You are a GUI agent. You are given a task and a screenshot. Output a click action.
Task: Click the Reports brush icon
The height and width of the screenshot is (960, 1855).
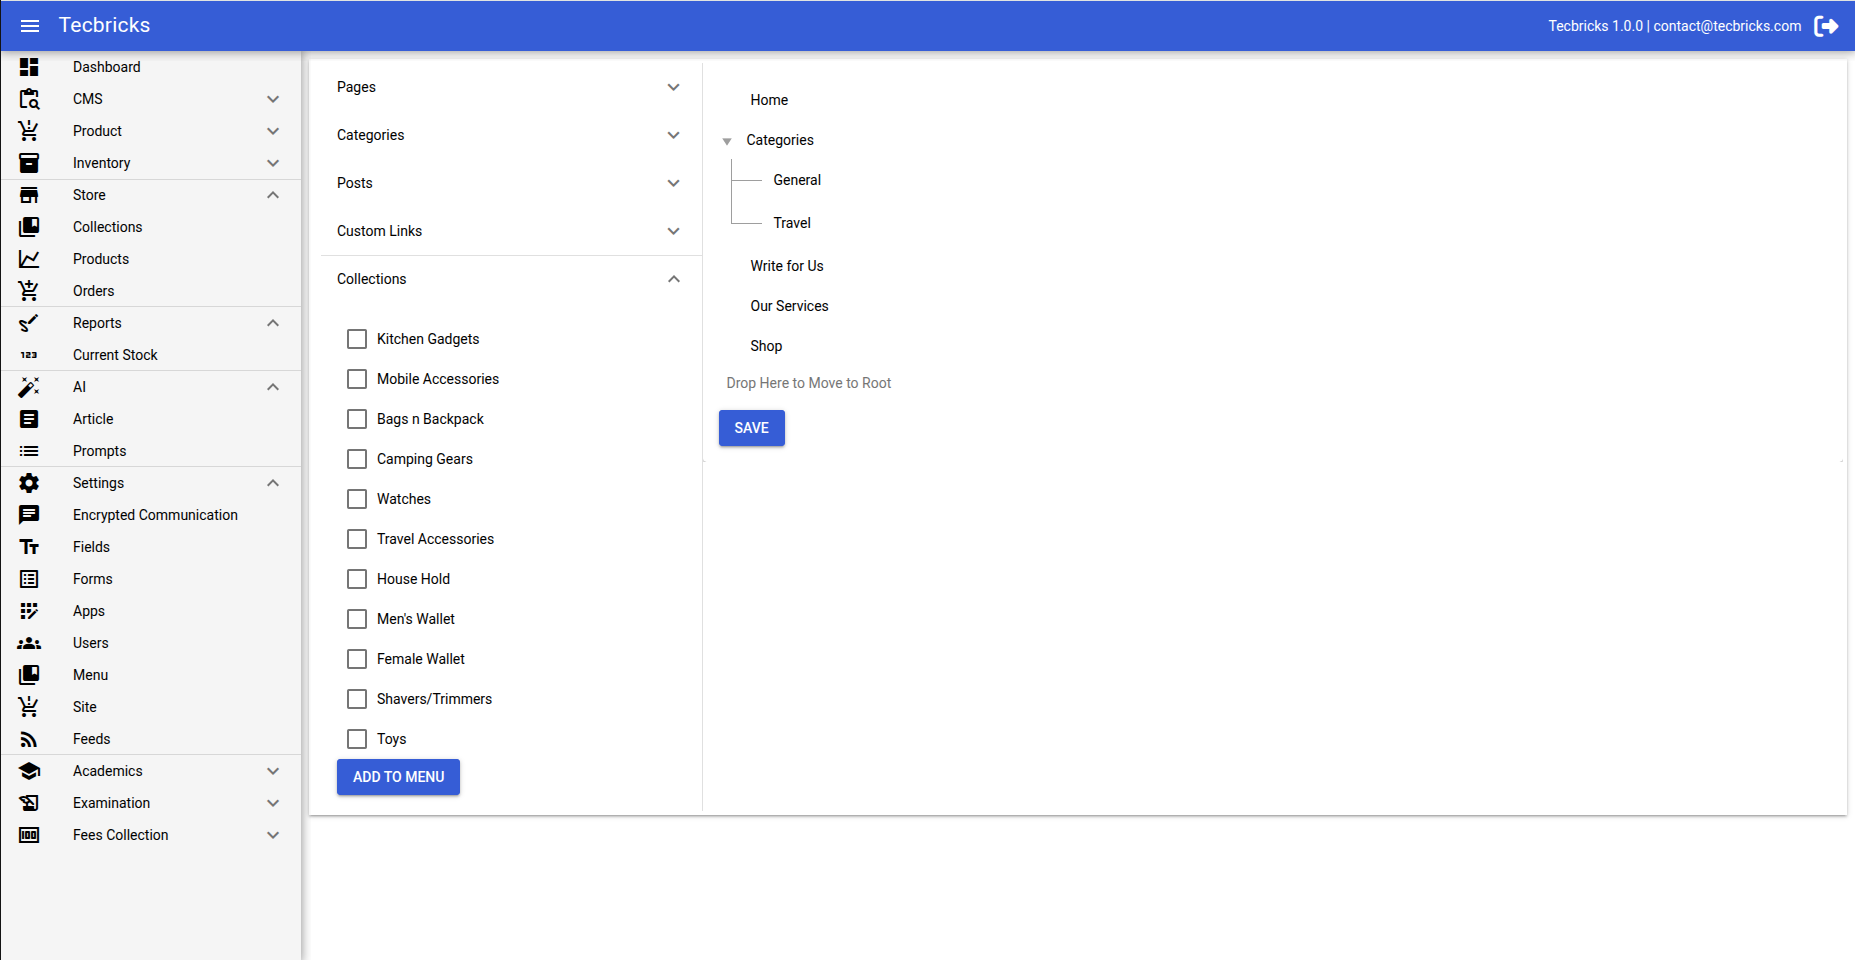coord(29,323)
